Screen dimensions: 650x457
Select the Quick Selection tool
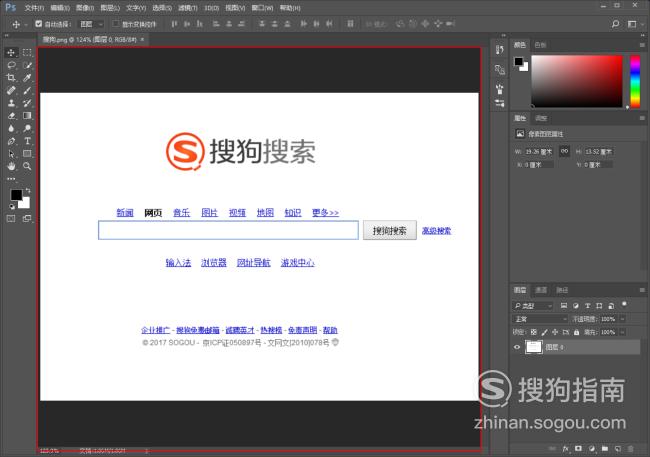[27, 65]
